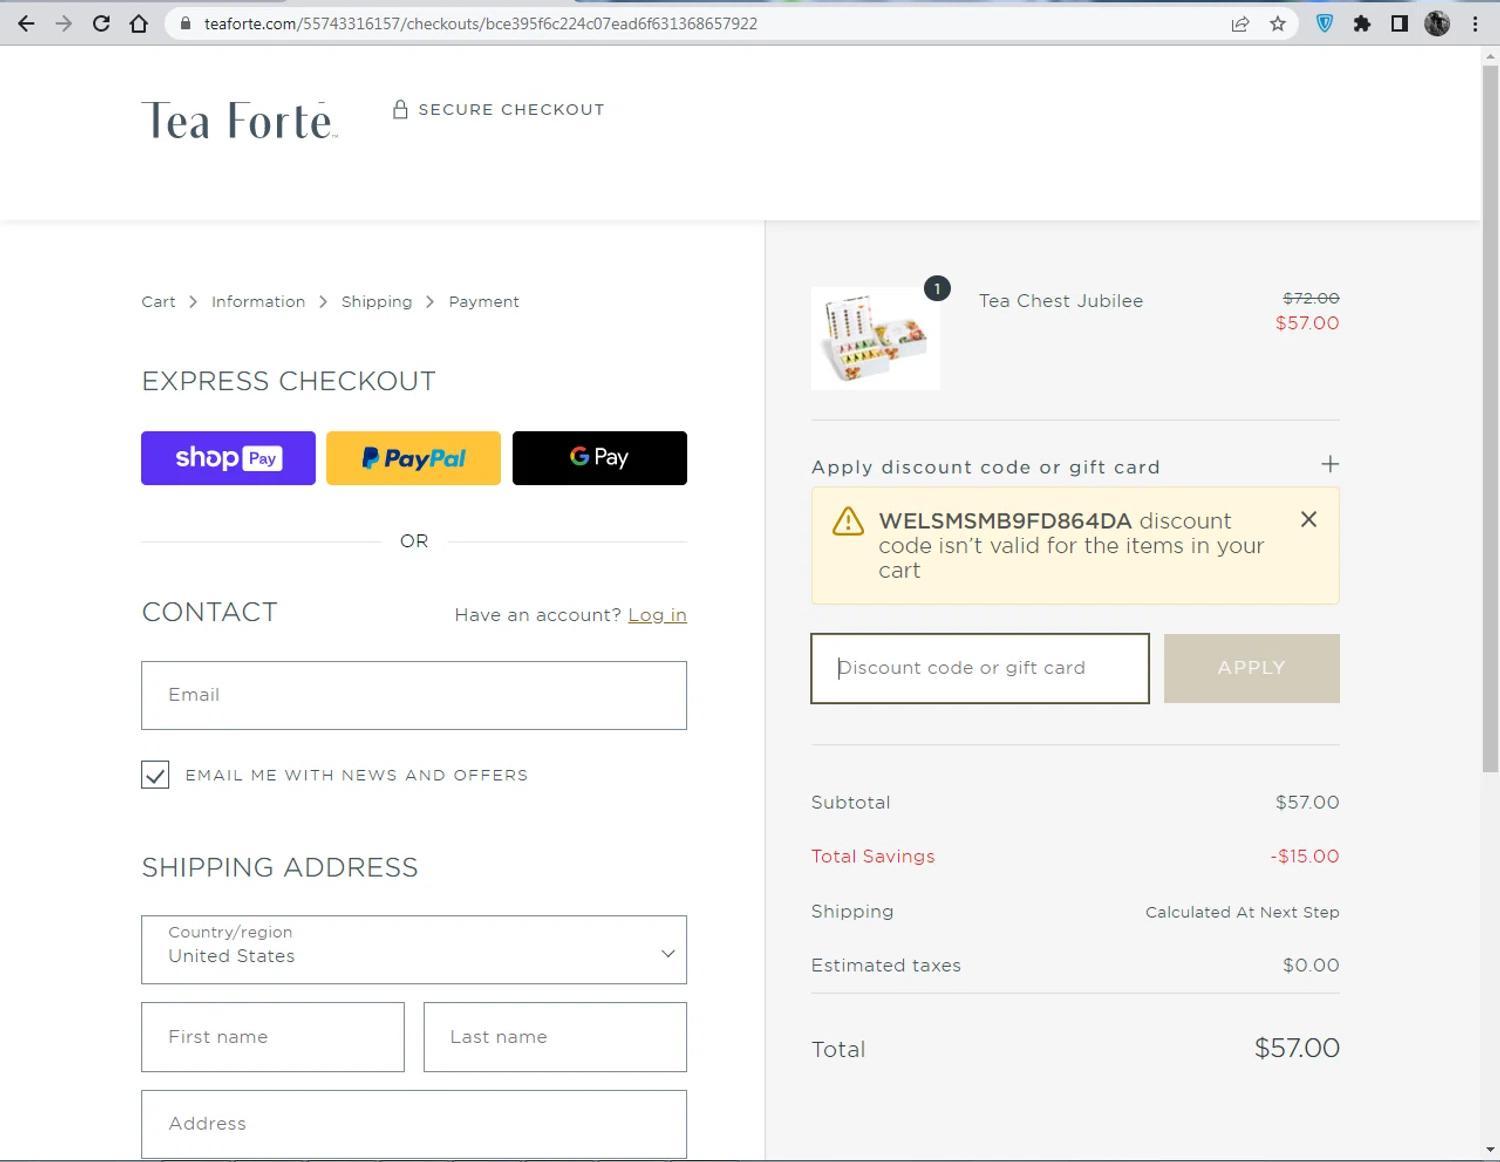1500x1162 pixels.
Task: Open Chrome three-dot menu
Action: [x=1475, y=24]
